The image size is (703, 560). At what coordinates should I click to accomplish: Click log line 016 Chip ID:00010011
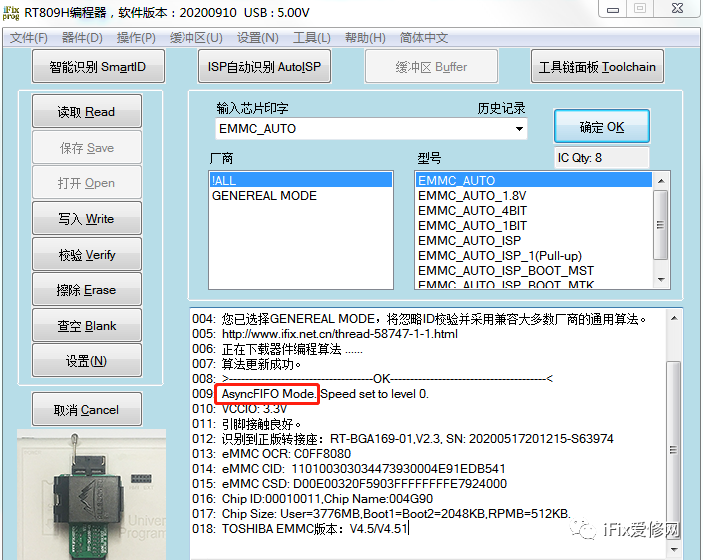312,499
